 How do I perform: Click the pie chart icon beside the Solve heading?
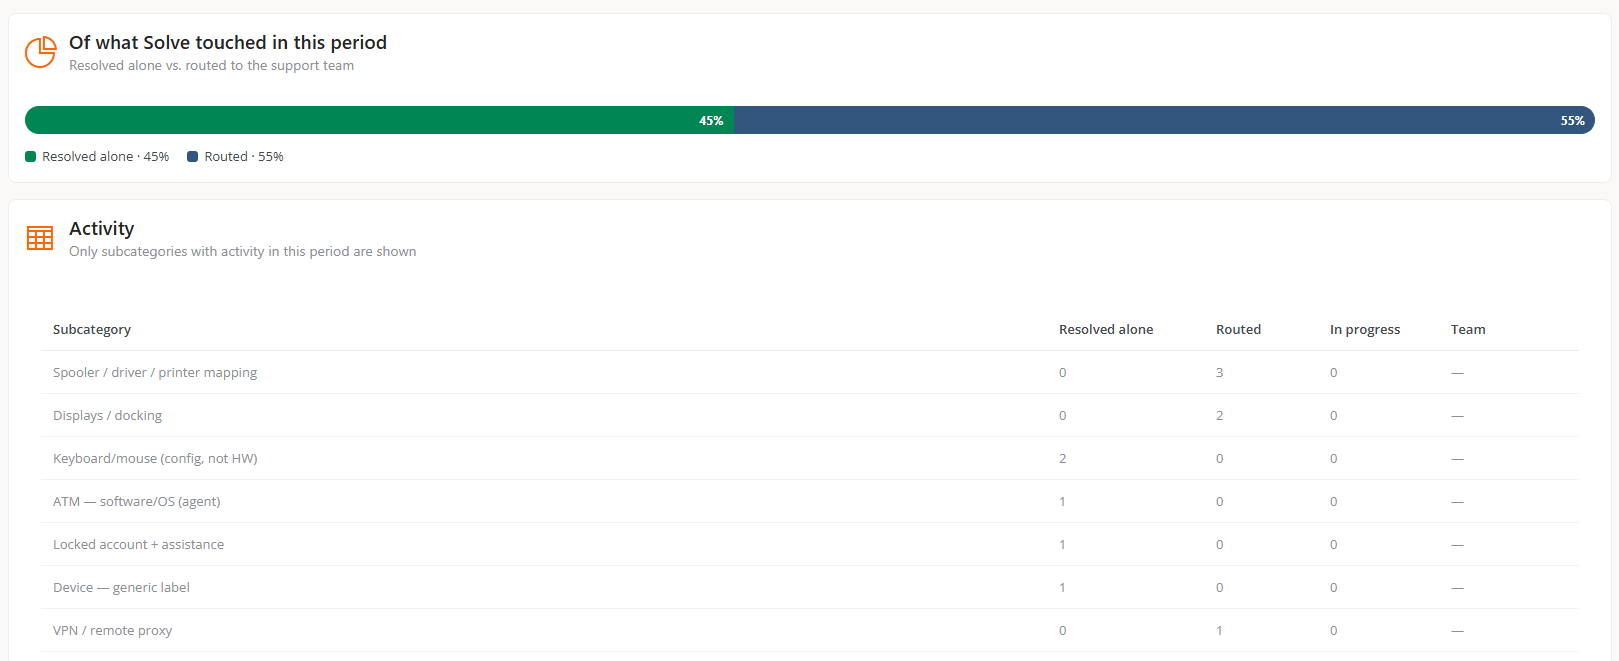pyautogui.click(x=40, y=52)
